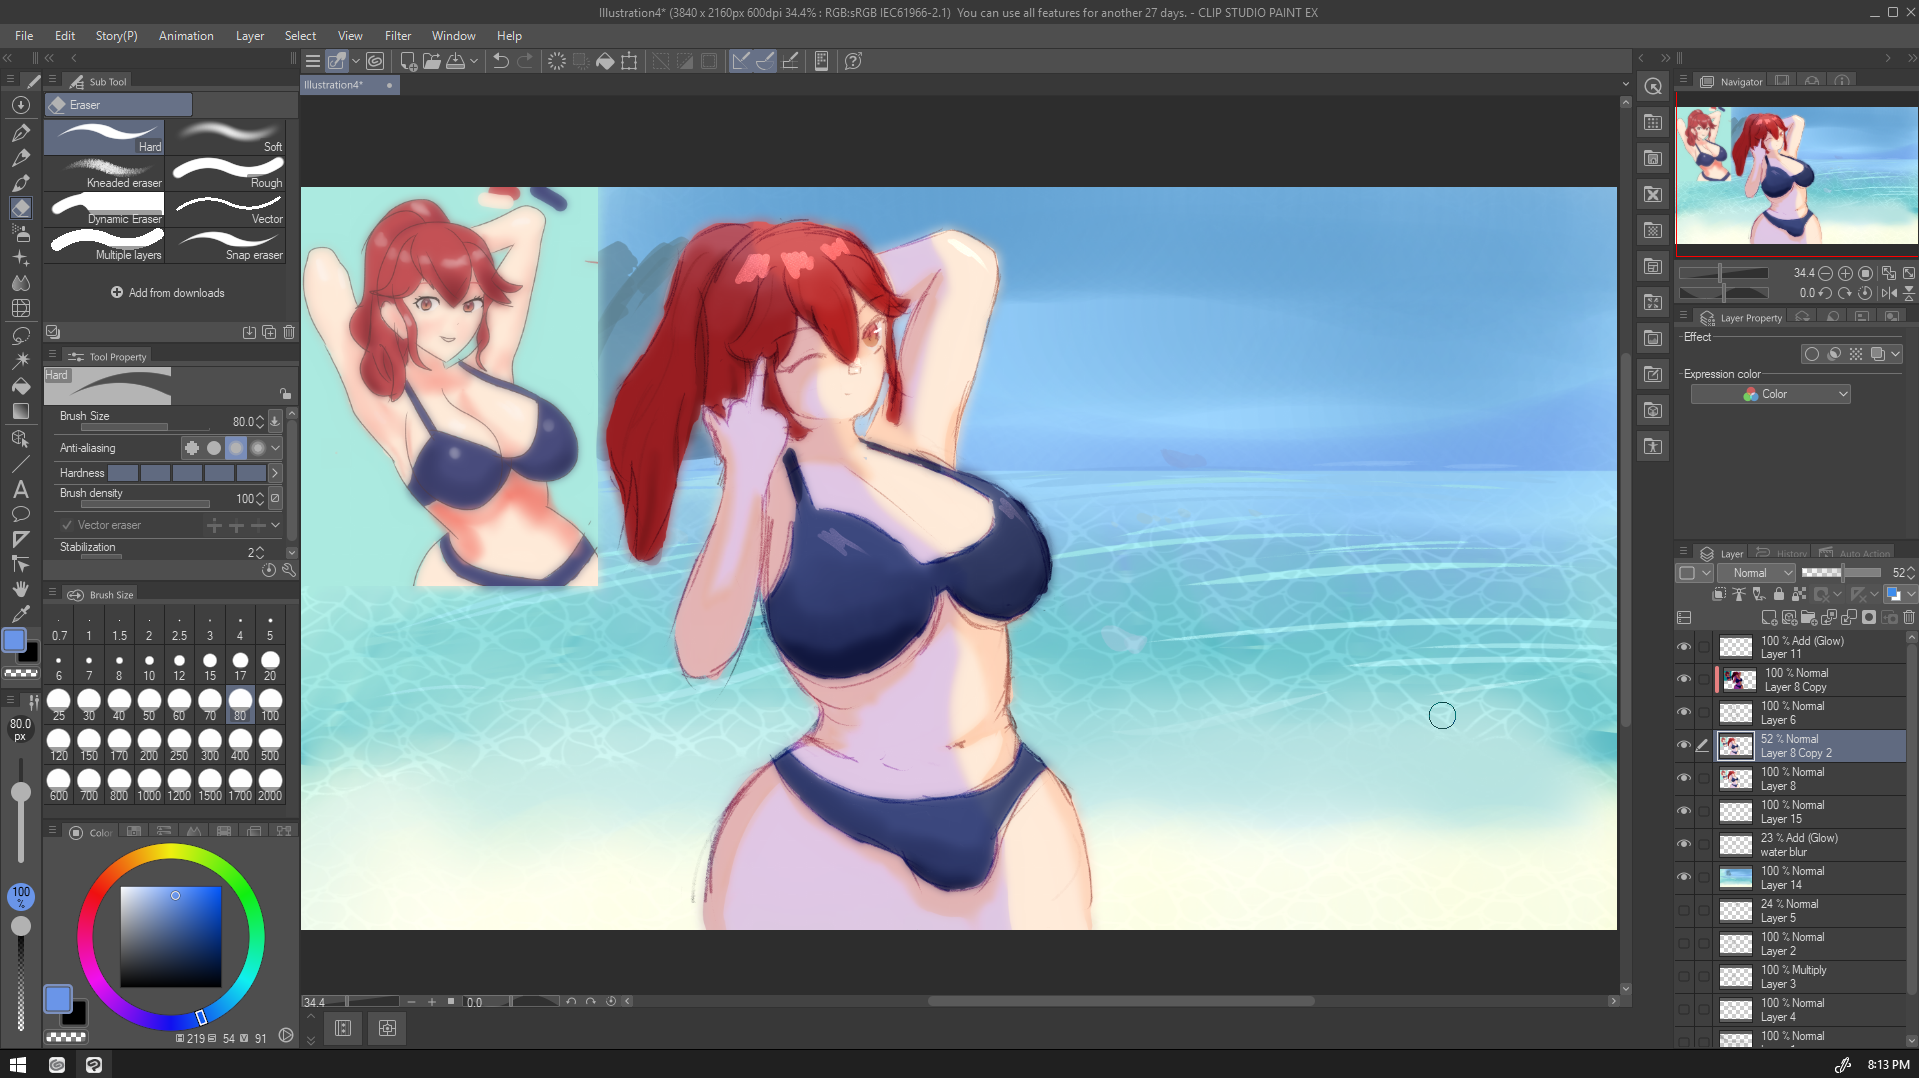Click the layer opacity slider

pos(1841,573)
